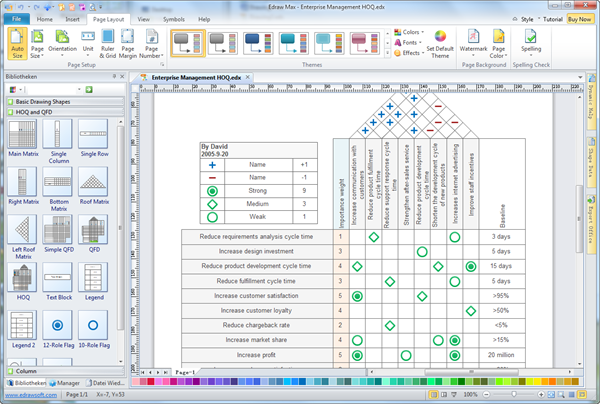Select the Legend shape
The width and height of the screenshot is (600, 404).
click(x=94, y=282)
